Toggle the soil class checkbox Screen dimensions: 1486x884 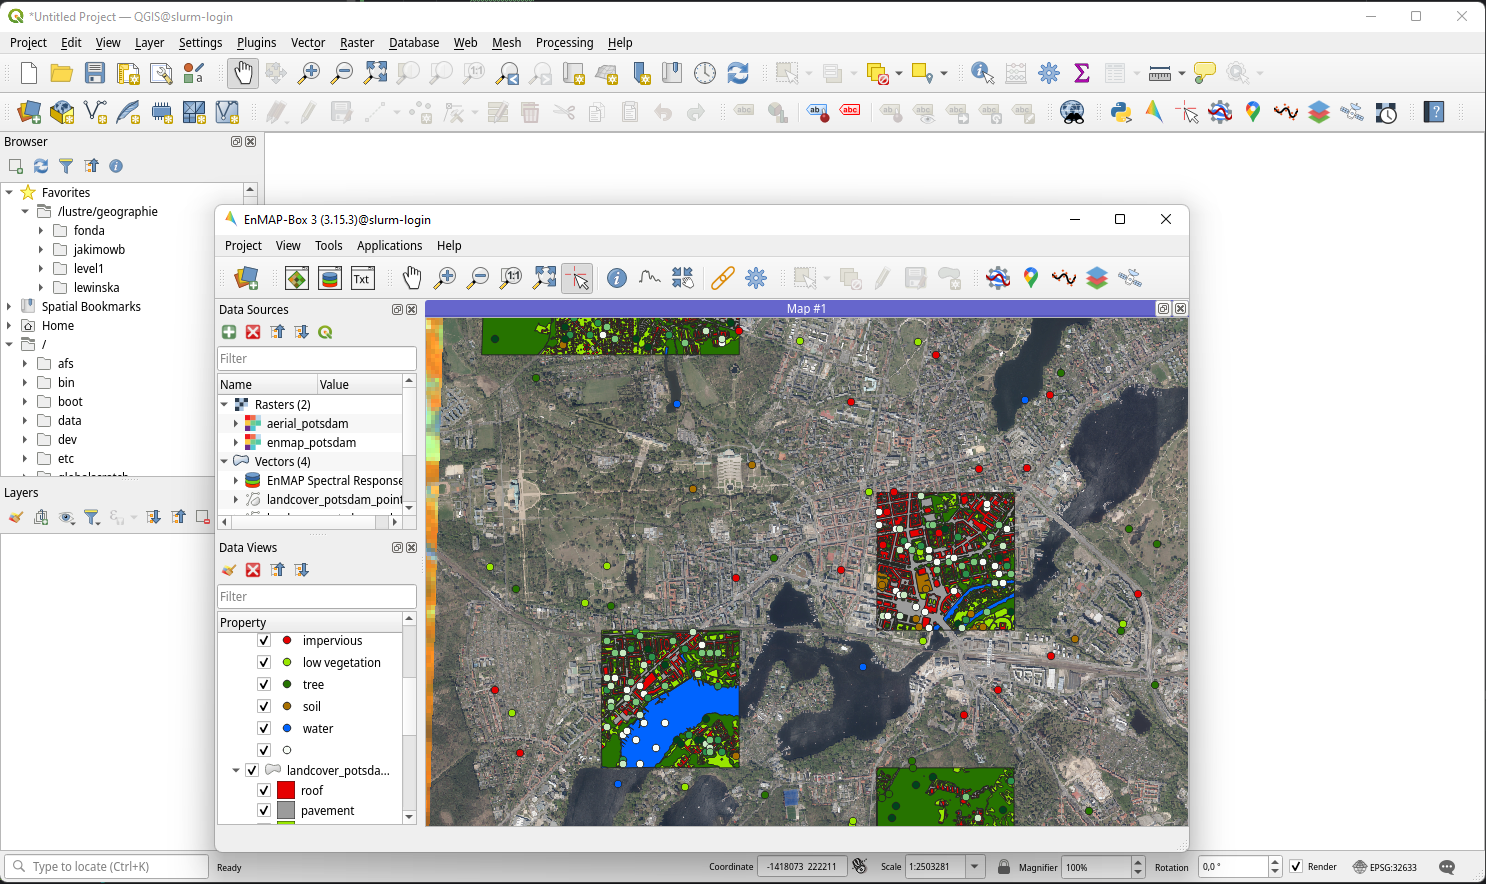click(264, 706)
